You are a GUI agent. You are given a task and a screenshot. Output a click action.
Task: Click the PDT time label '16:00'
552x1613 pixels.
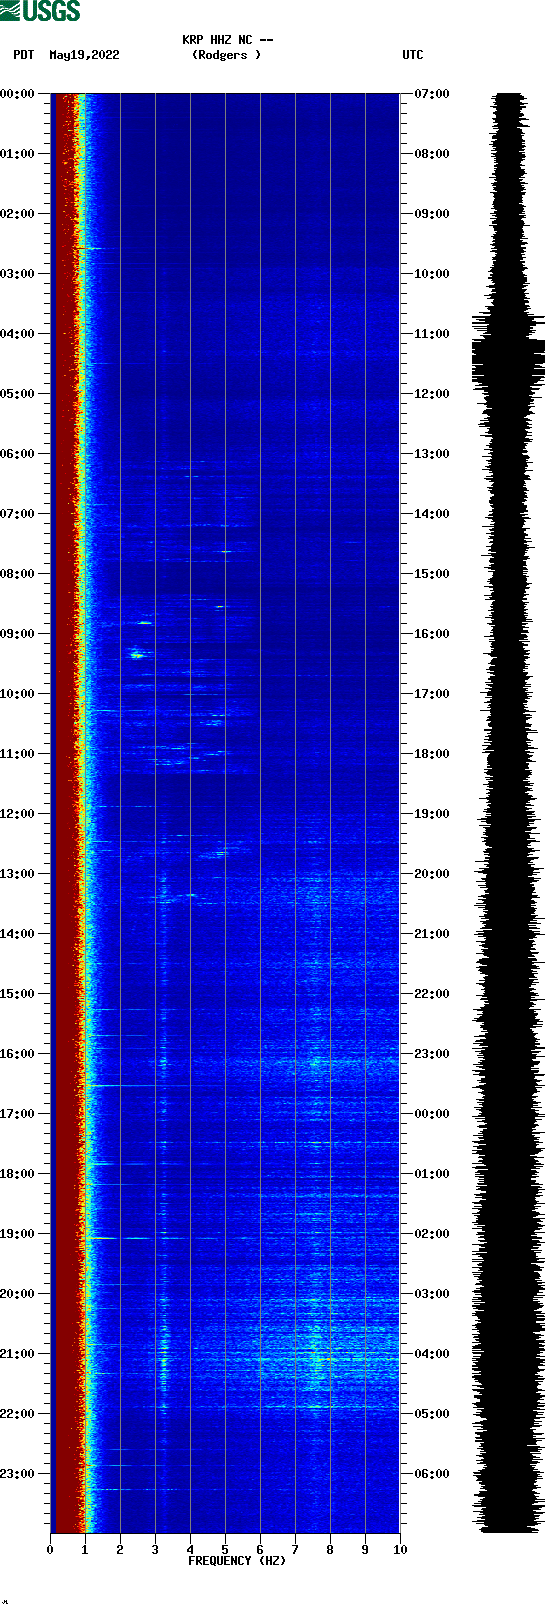pos(17,1054)
